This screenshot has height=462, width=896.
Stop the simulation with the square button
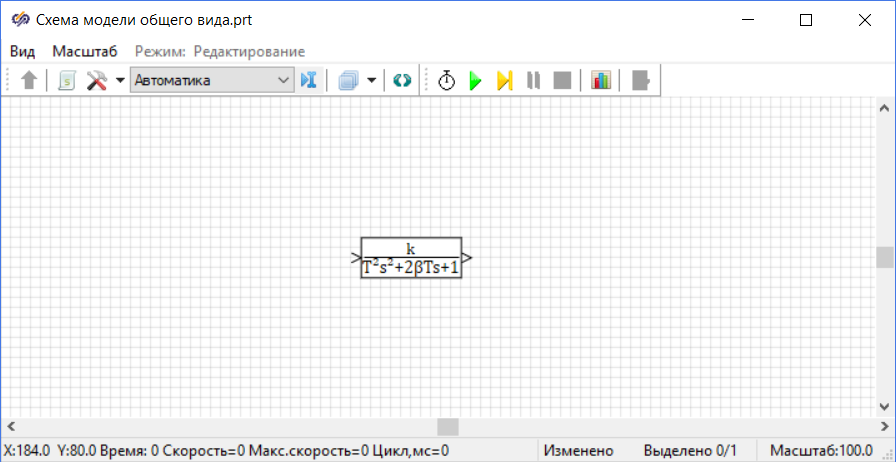click(562, 81)
